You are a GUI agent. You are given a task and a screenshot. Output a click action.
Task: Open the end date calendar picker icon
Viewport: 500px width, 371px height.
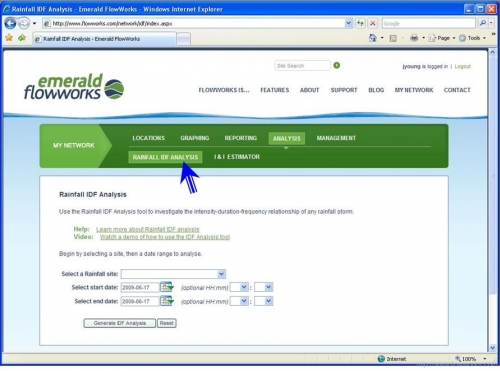(167, 301)
